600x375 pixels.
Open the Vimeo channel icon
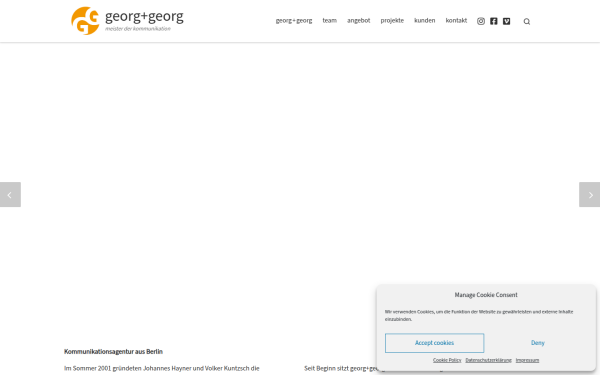pos(506,21)
